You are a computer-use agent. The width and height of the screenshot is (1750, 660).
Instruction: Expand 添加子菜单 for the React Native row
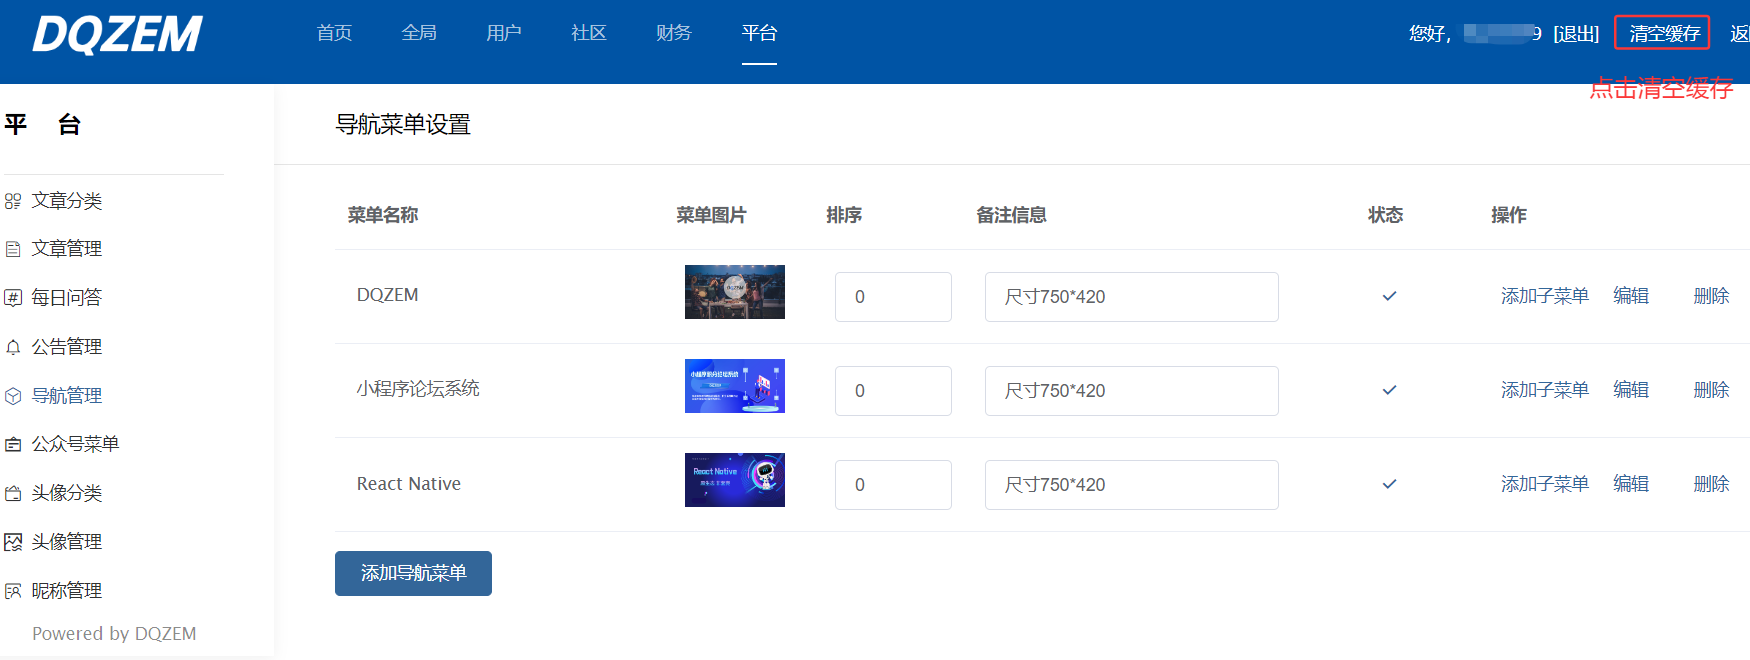pos(1544,484)
